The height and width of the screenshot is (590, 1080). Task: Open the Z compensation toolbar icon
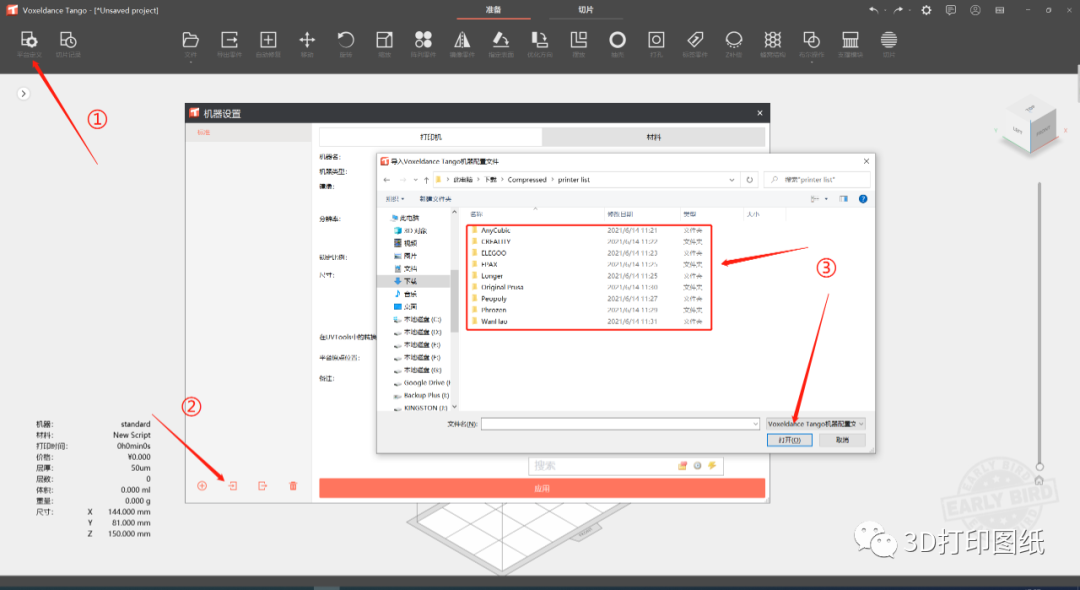(x=734, y=40)
